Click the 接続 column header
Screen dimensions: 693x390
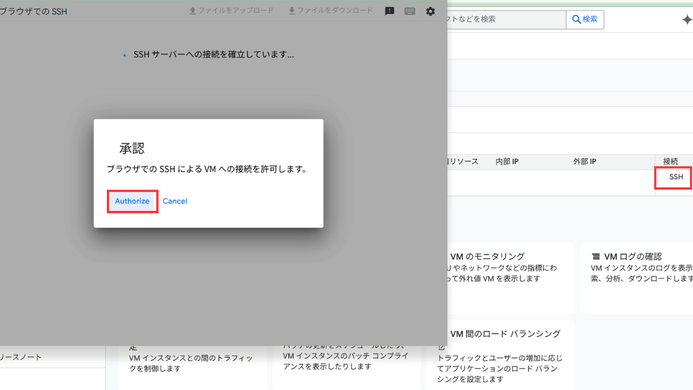pos(670,161)
